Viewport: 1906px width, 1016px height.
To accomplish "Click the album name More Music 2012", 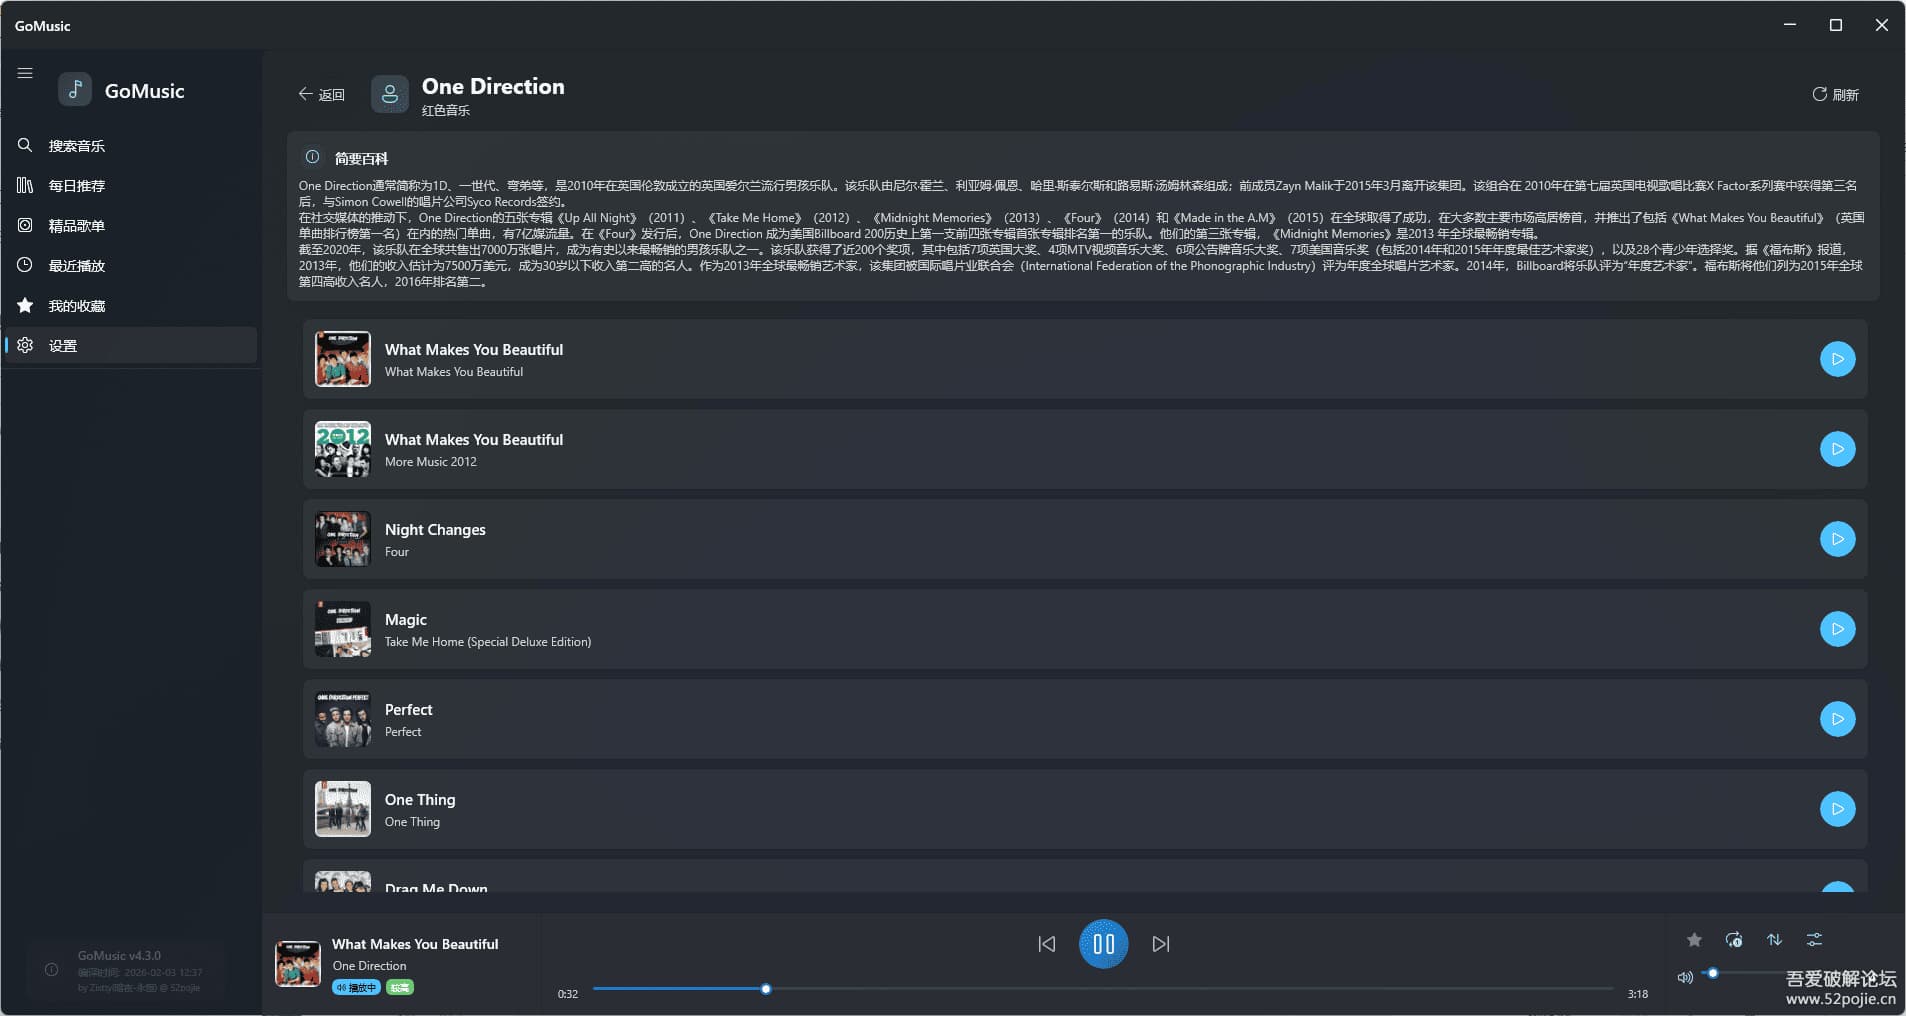I will [431, 462].
